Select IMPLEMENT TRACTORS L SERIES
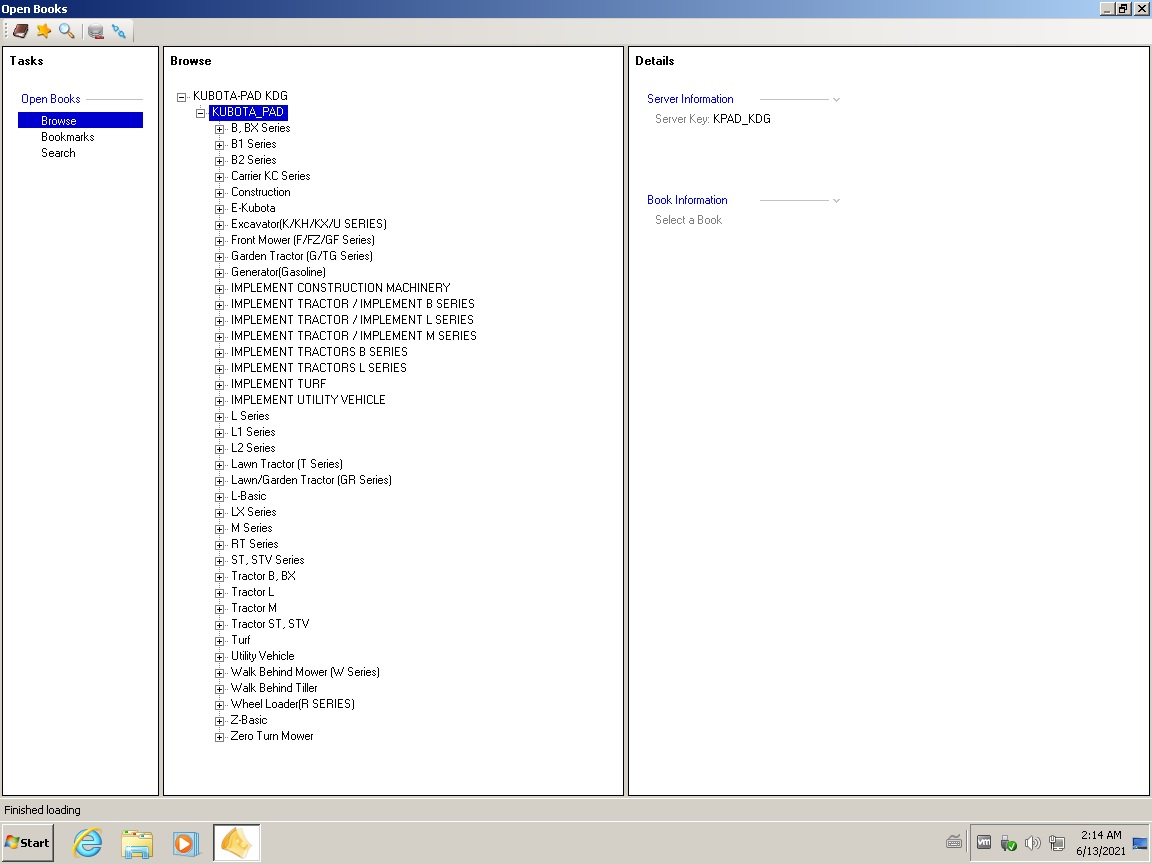Viewport: 1152px width, 864px height. (x=318, y=367)
